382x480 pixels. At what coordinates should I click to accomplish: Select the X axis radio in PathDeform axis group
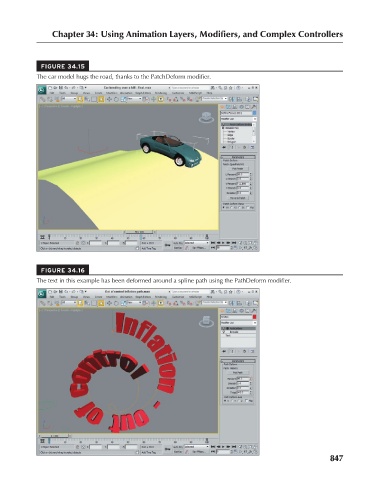225,401
